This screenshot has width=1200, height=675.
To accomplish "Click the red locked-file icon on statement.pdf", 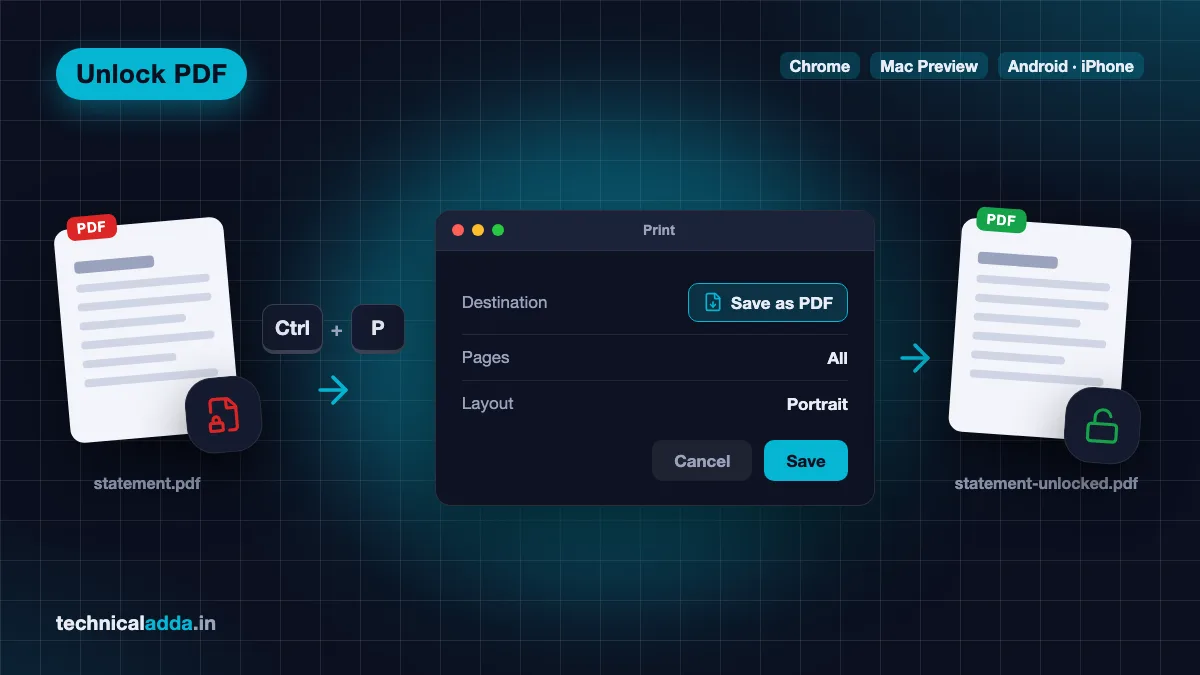I will [x=224, y=415].
